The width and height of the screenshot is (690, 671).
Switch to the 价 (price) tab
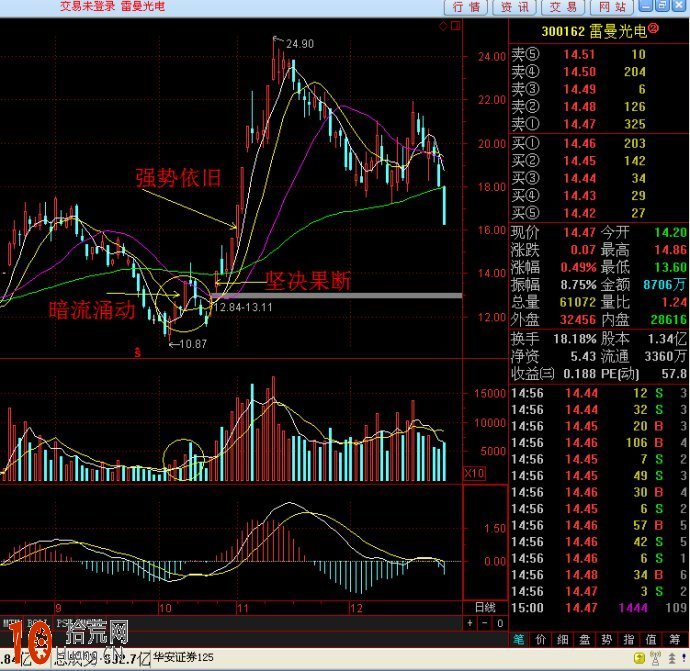point(540,639)
